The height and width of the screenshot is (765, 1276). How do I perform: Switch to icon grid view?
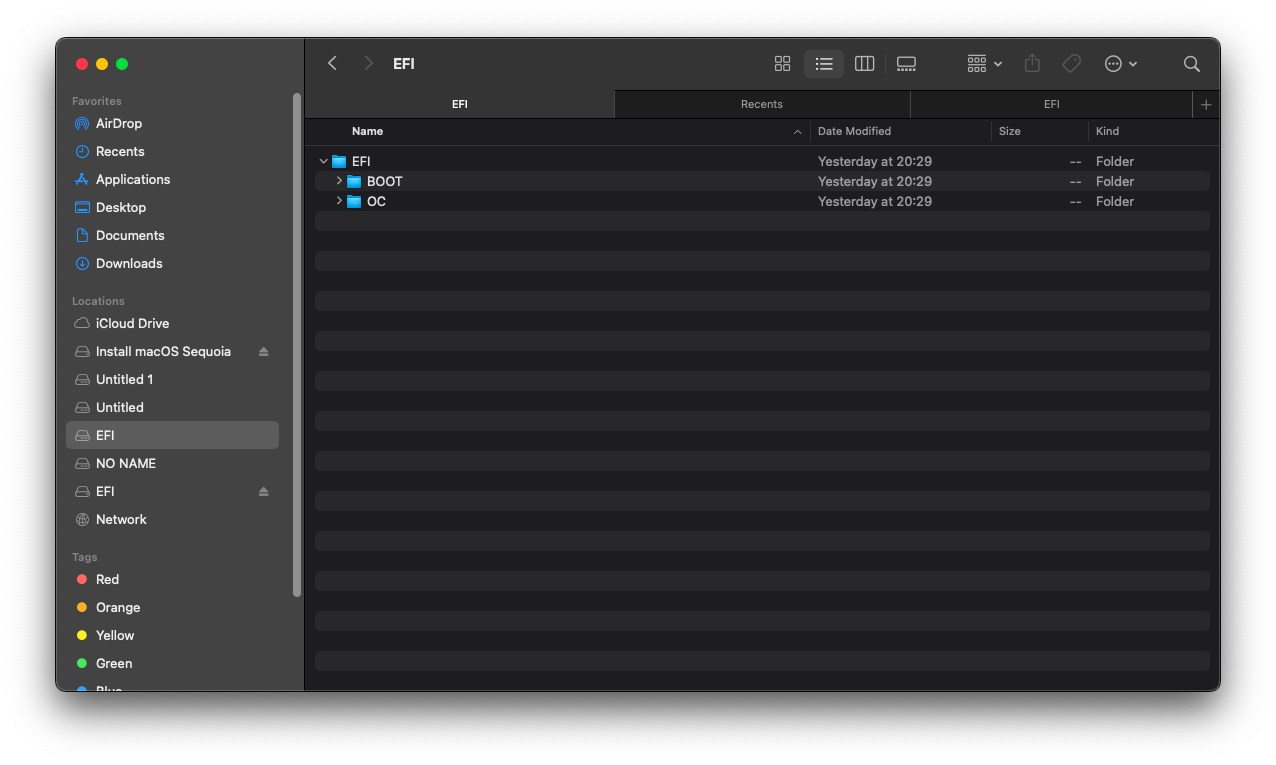tap(782, 63)
